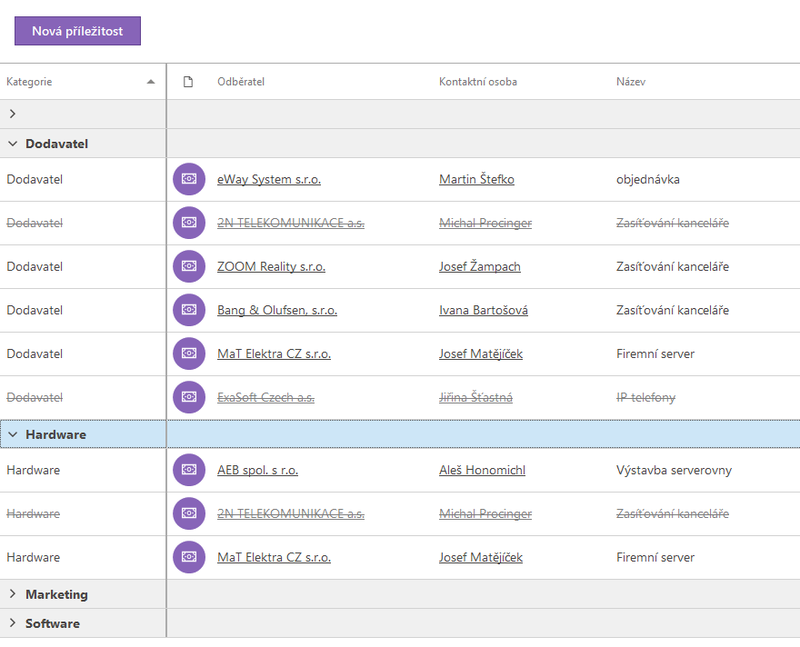Select the deal icon for ExaSoft Czech a.s.

pos(189,397)
